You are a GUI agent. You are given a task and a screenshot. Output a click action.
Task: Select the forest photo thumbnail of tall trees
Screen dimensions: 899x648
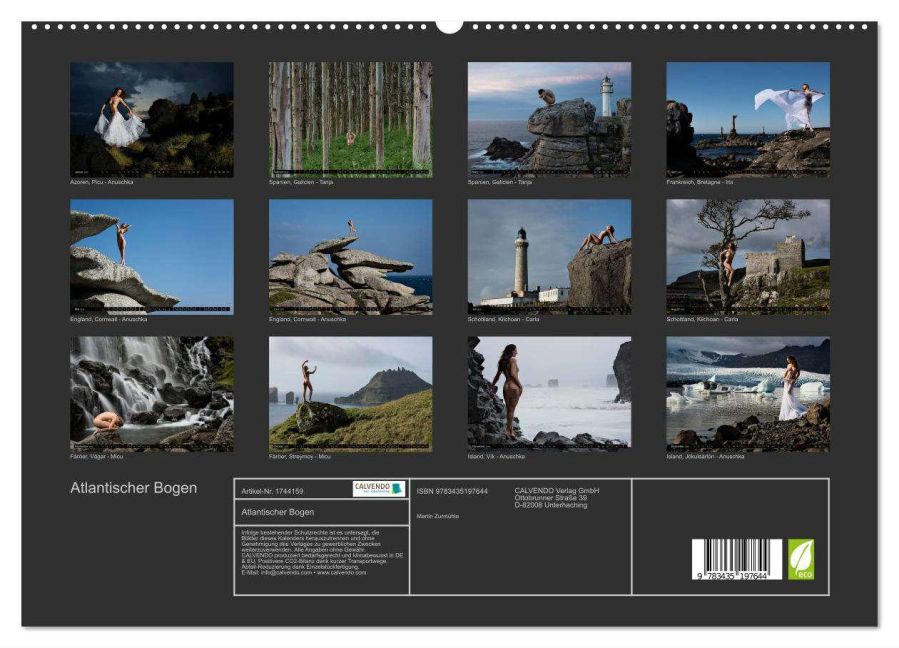point(350,119)
